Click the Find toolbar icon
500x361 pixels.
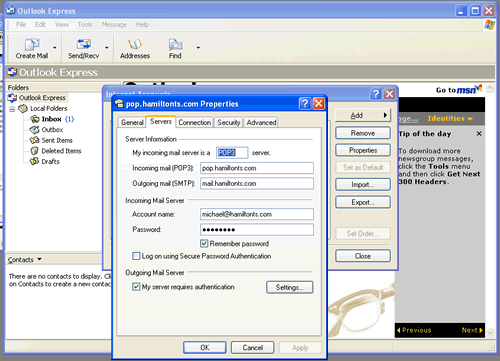175,44
